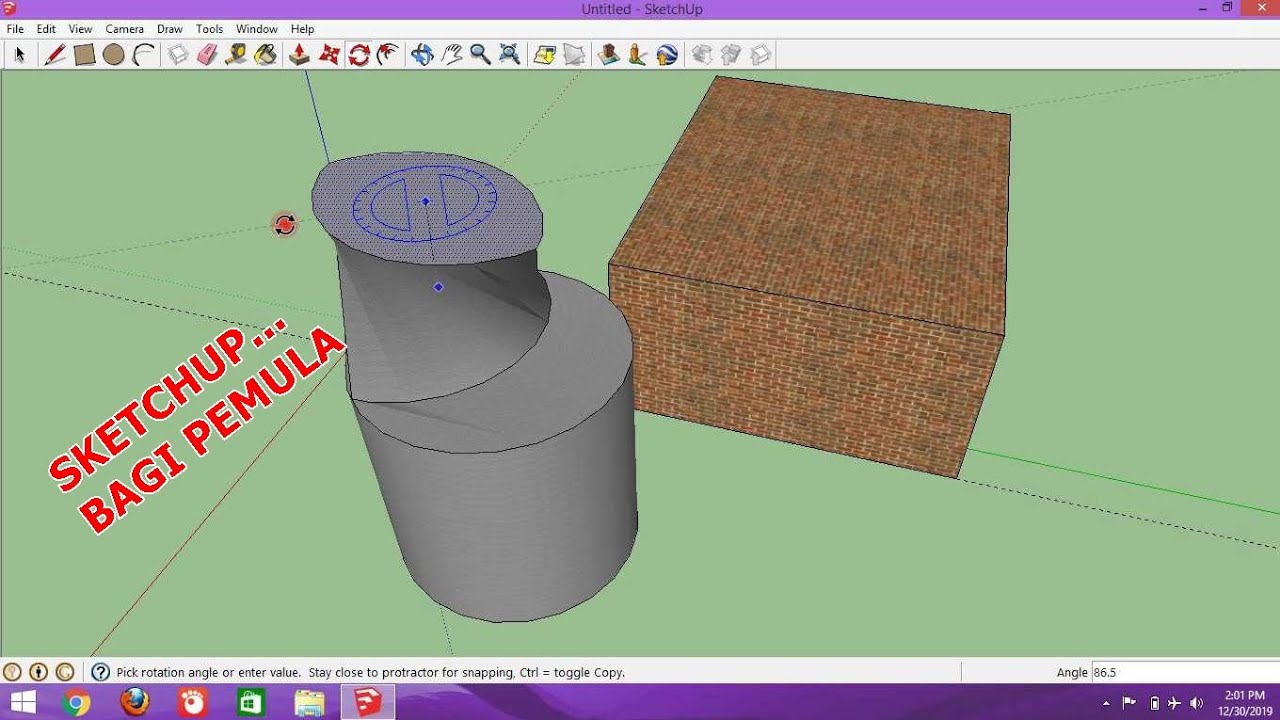This screenshot has height=720, width=1280.
Task: Select the Tape Measure tool
Action: tap(236, 54)
